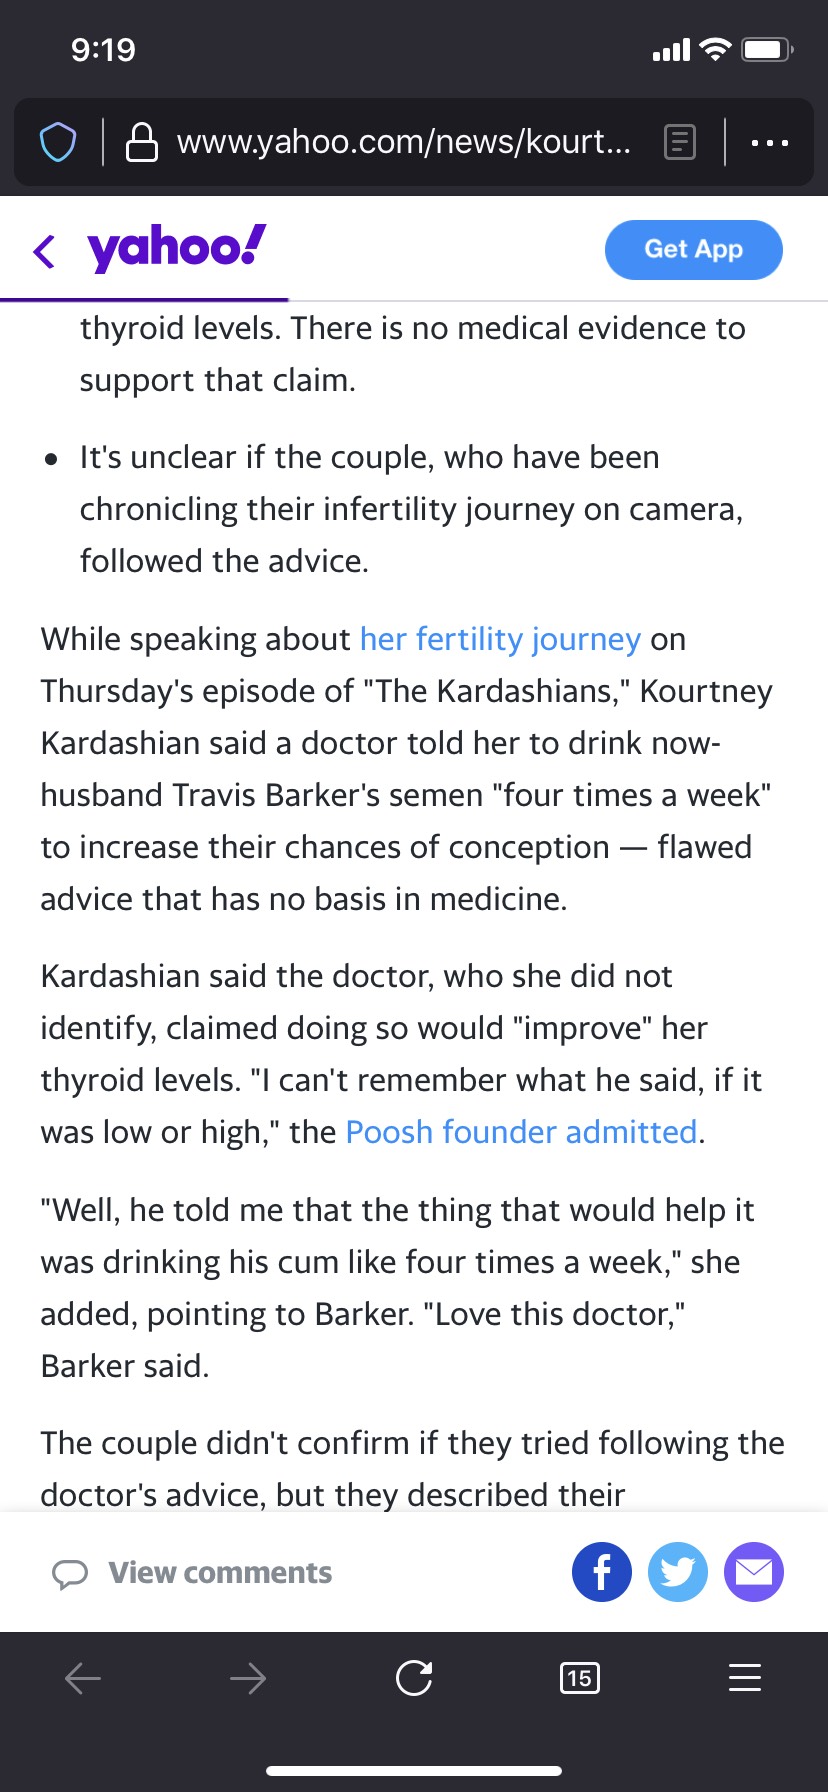Viewport: 828px width, 1792px height.
Task: Go back with browser back arrow
Action: [82, 1678]
